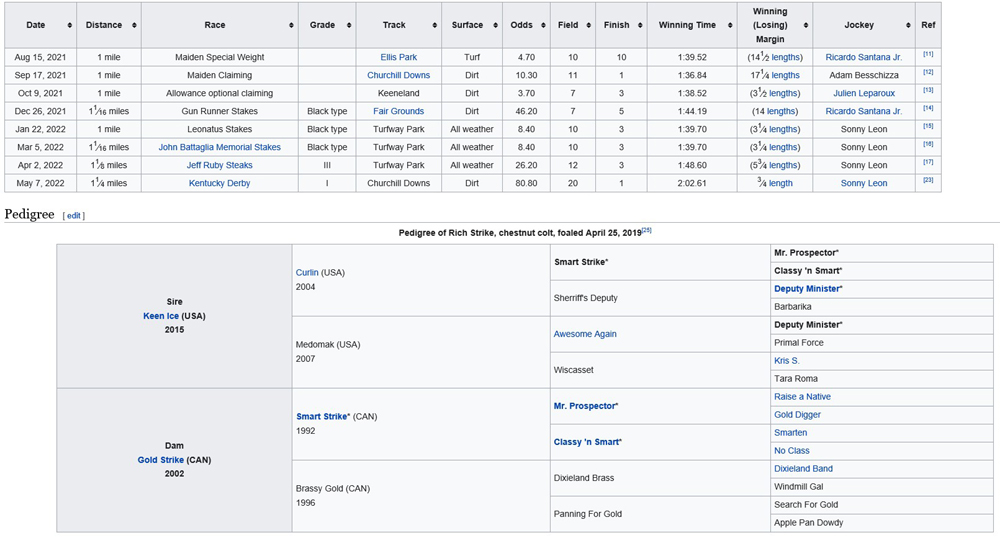Viewport: 1000px width, 538px height.
Task: Open reference [15] footnote
Action: click(x=928, y=126)
